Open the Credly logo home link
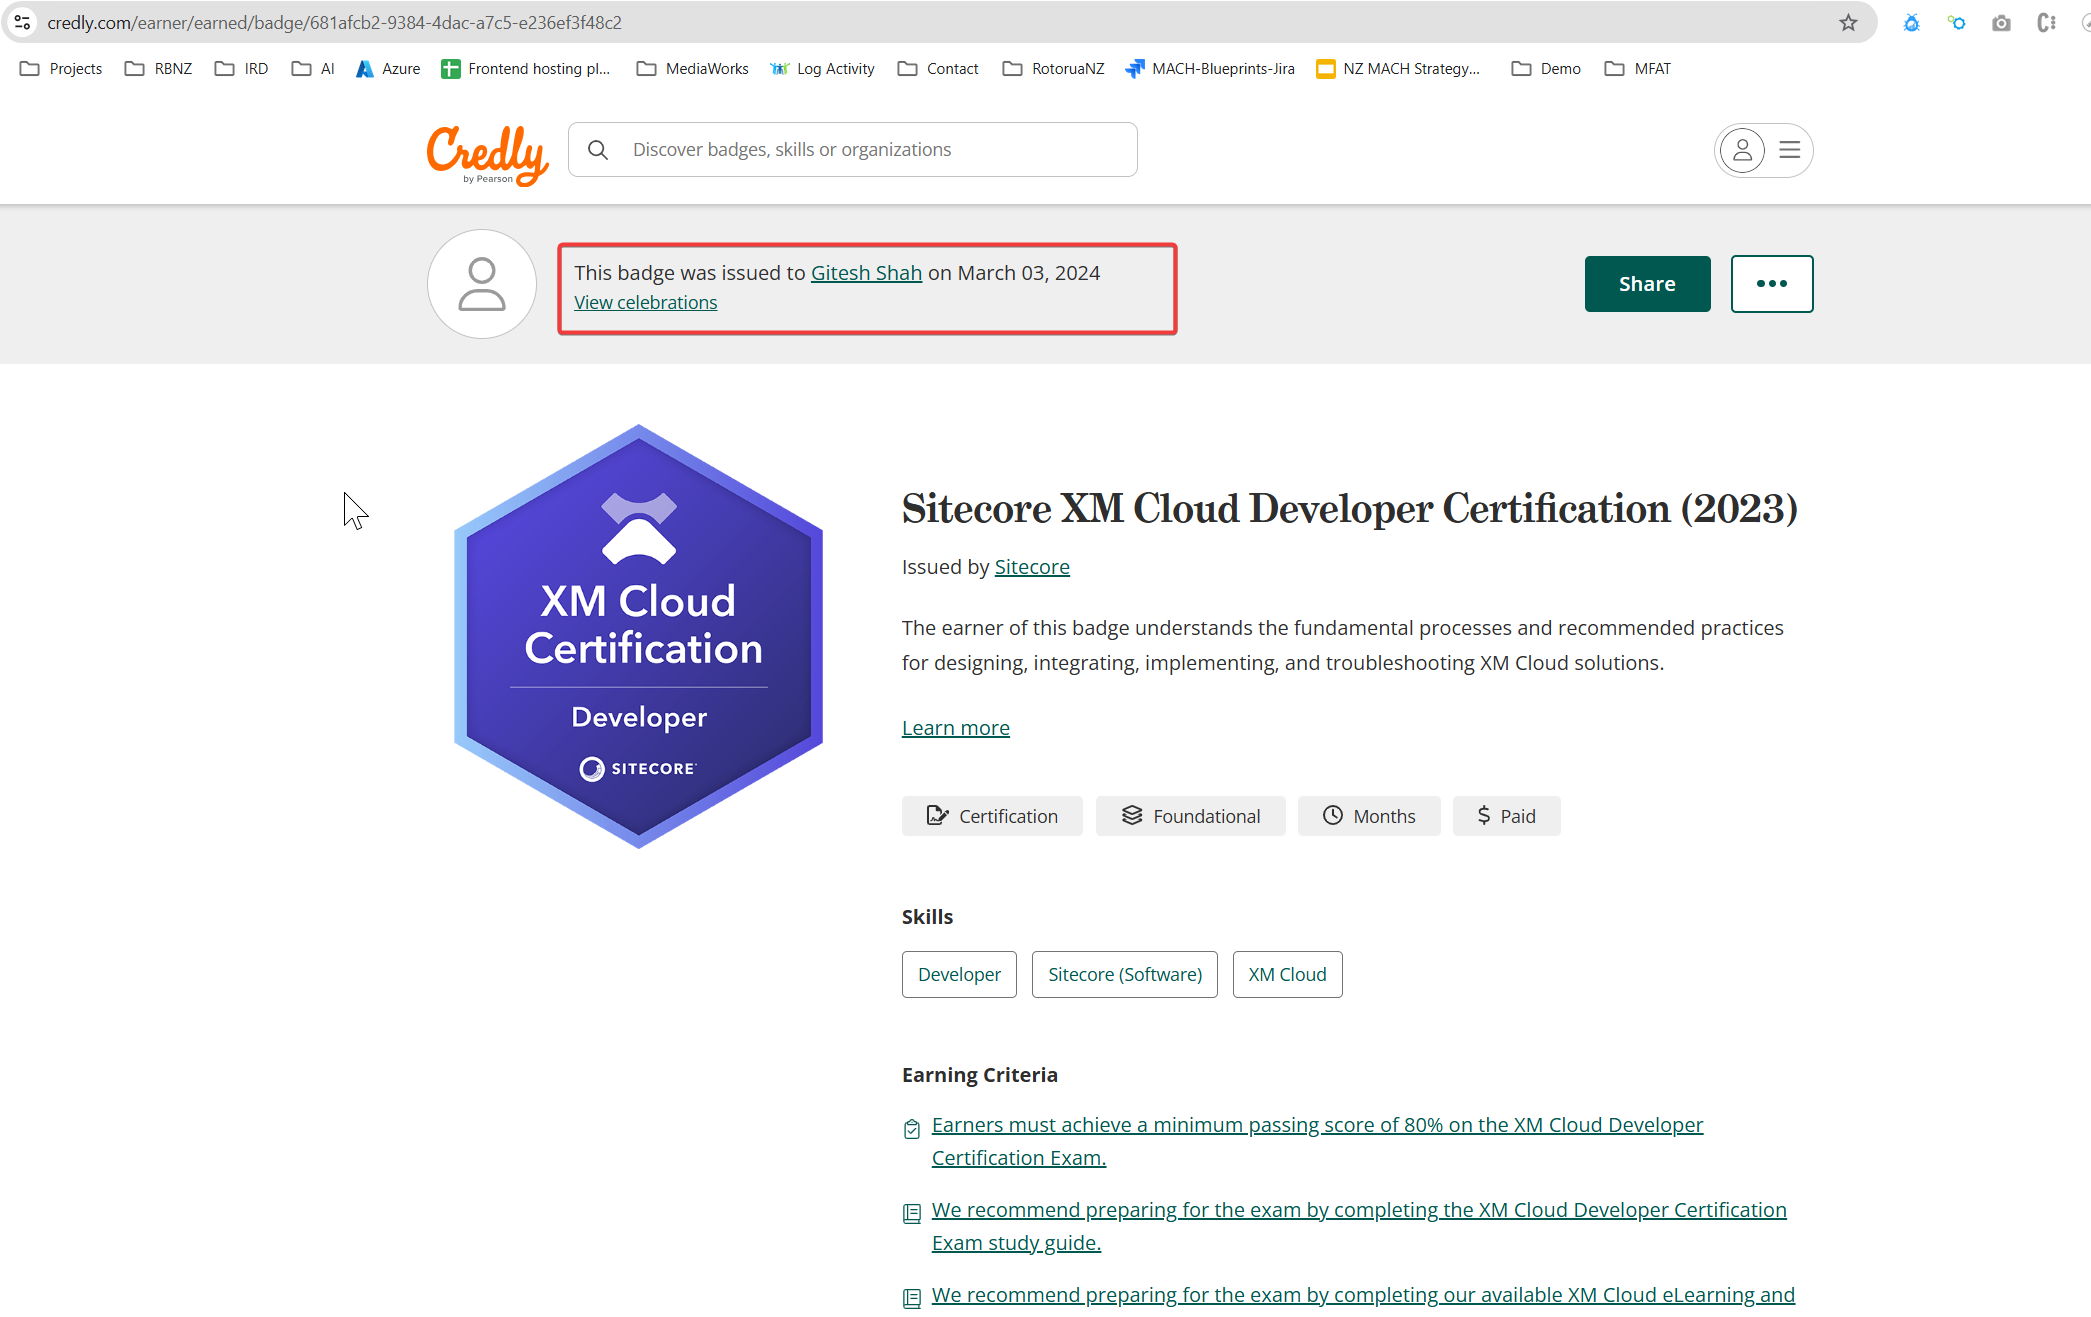2091x1317 pixels. point(487,154)
